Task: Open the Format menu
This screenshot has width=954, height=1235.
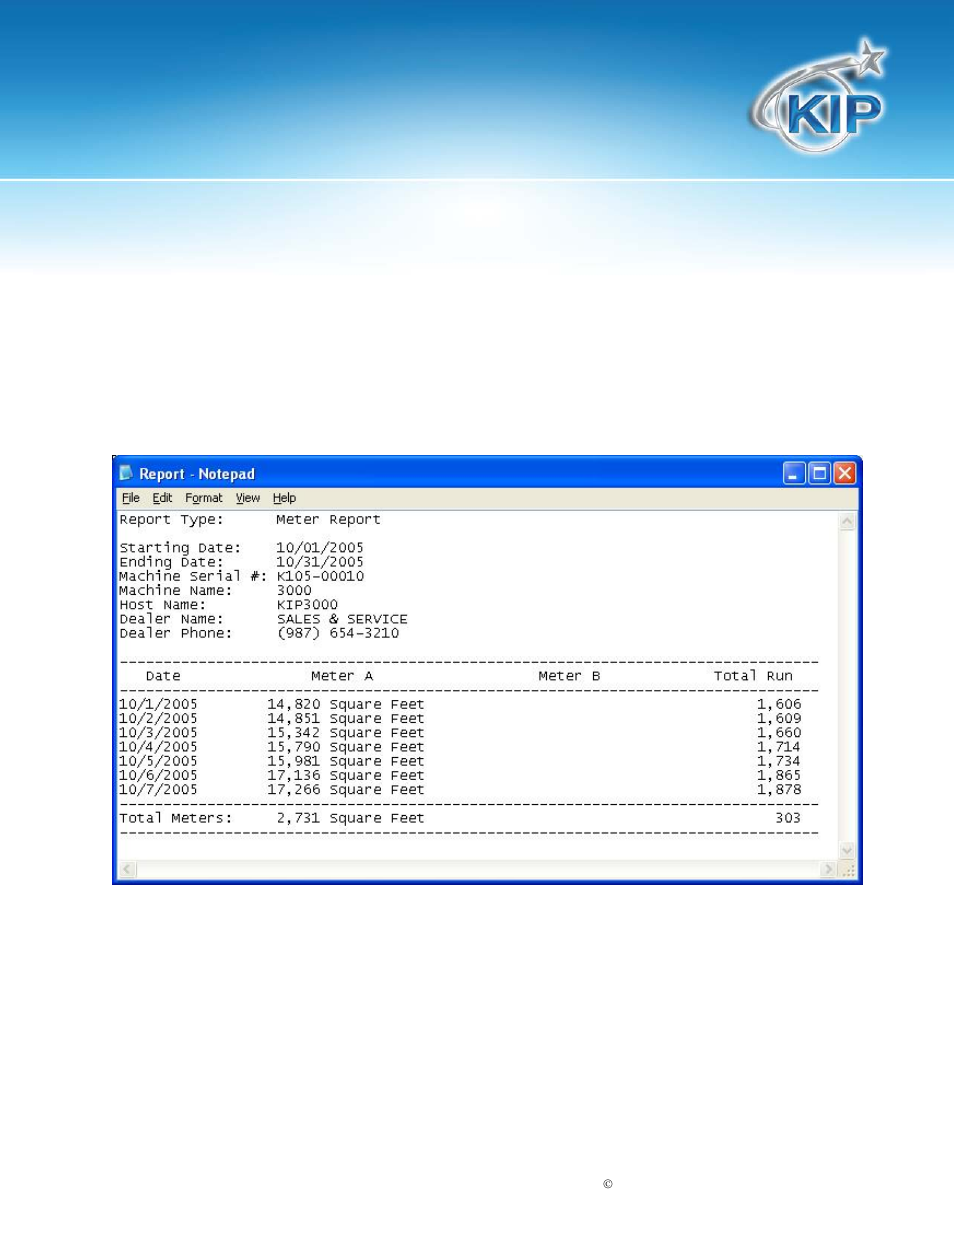Action: 204,498
